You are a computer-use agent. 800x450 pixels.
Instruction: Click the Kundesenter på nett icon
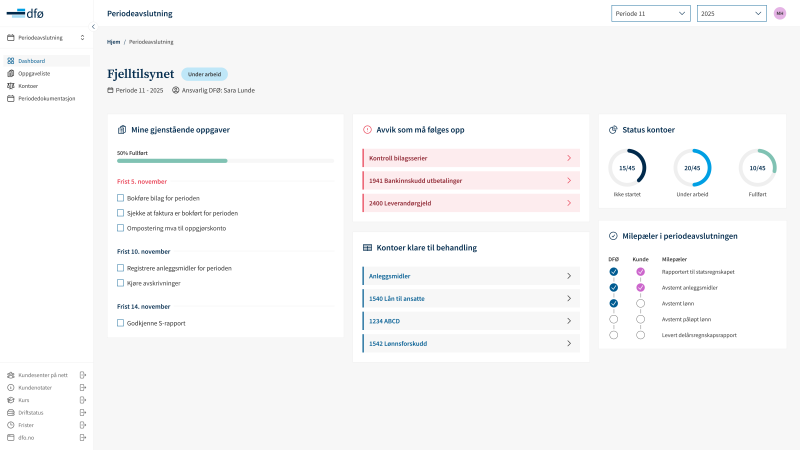pyautogui.click(x=11, y=375)
